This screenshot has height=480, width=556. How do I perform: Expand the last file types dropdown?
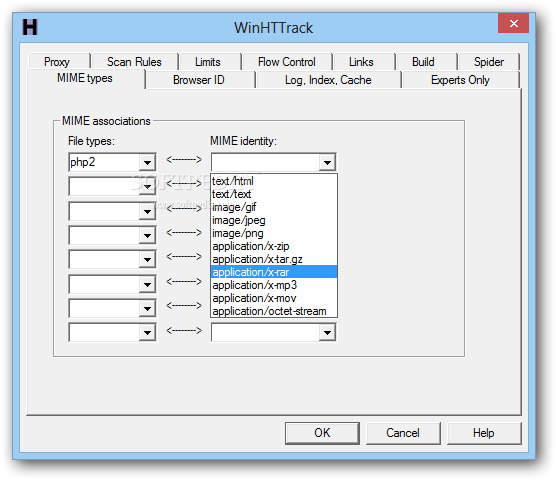tap(147, 333)
